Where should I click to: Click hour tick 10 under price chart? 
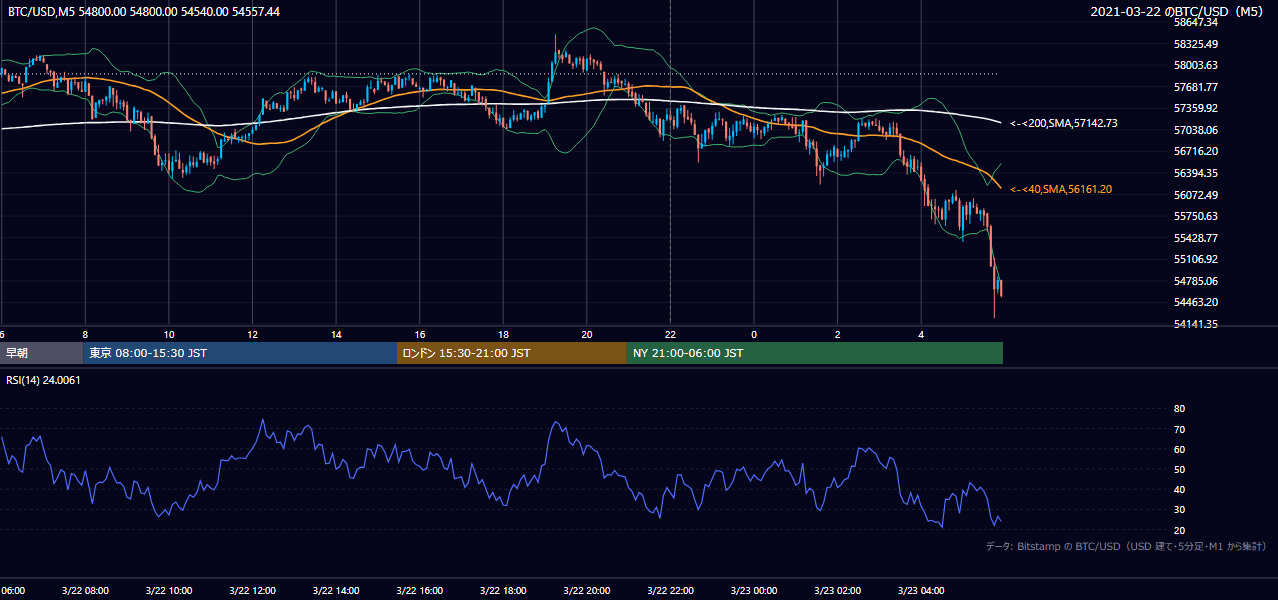(x=169, y=334)
